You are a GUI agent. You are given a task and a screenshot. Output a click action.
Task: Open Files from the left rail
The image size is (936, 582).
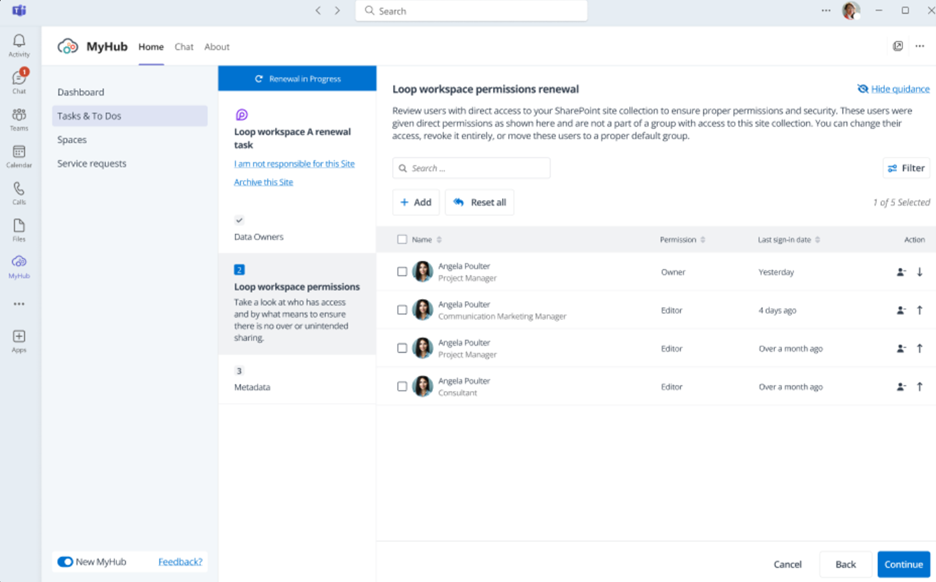[x=19, y=229]
